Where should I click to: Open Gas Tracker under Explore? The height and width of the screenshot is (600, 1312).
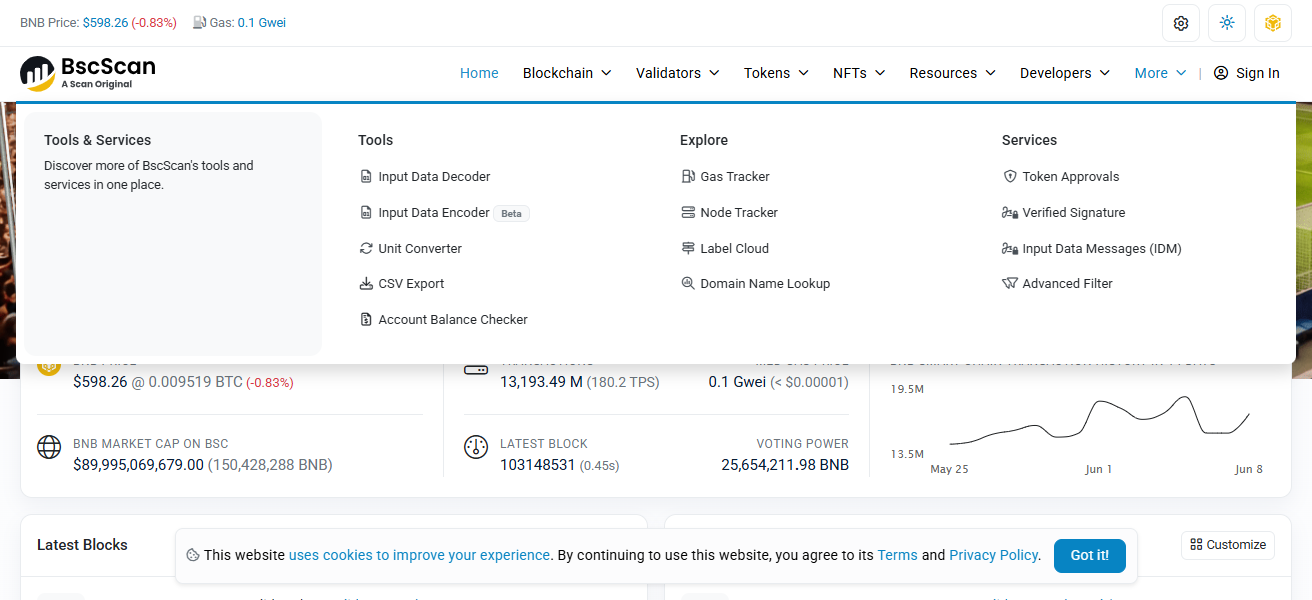[726, 177]
